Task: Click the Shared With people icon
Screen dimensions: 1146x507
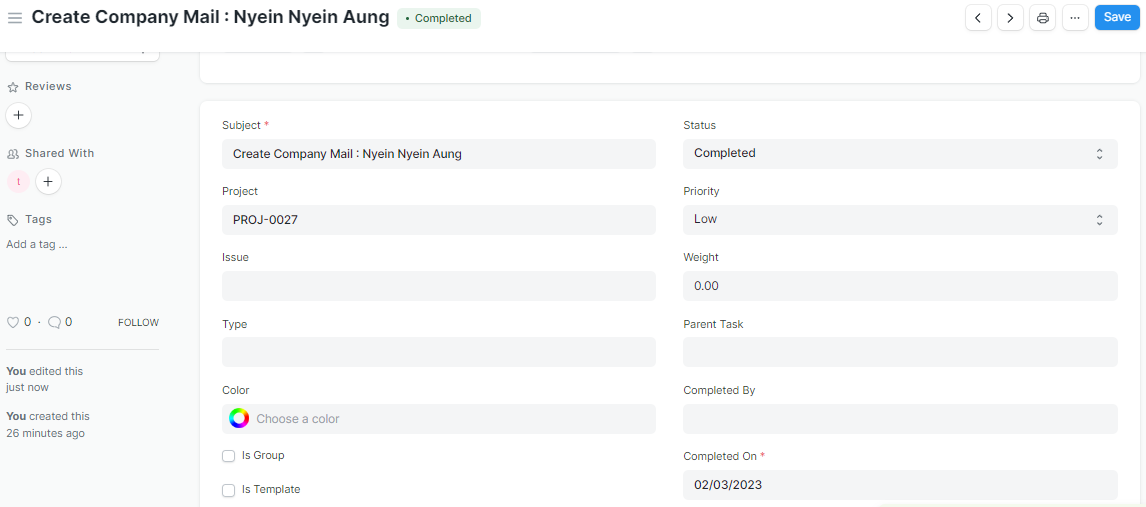Action: [12, 154]
